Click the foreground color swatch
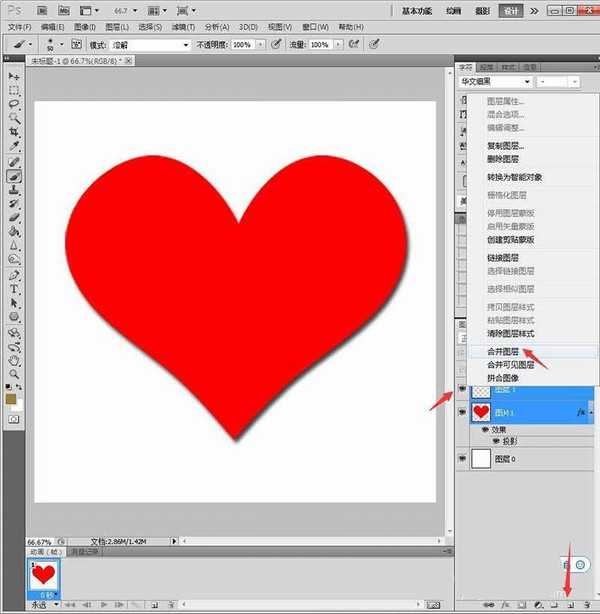 tap(11, 399)
